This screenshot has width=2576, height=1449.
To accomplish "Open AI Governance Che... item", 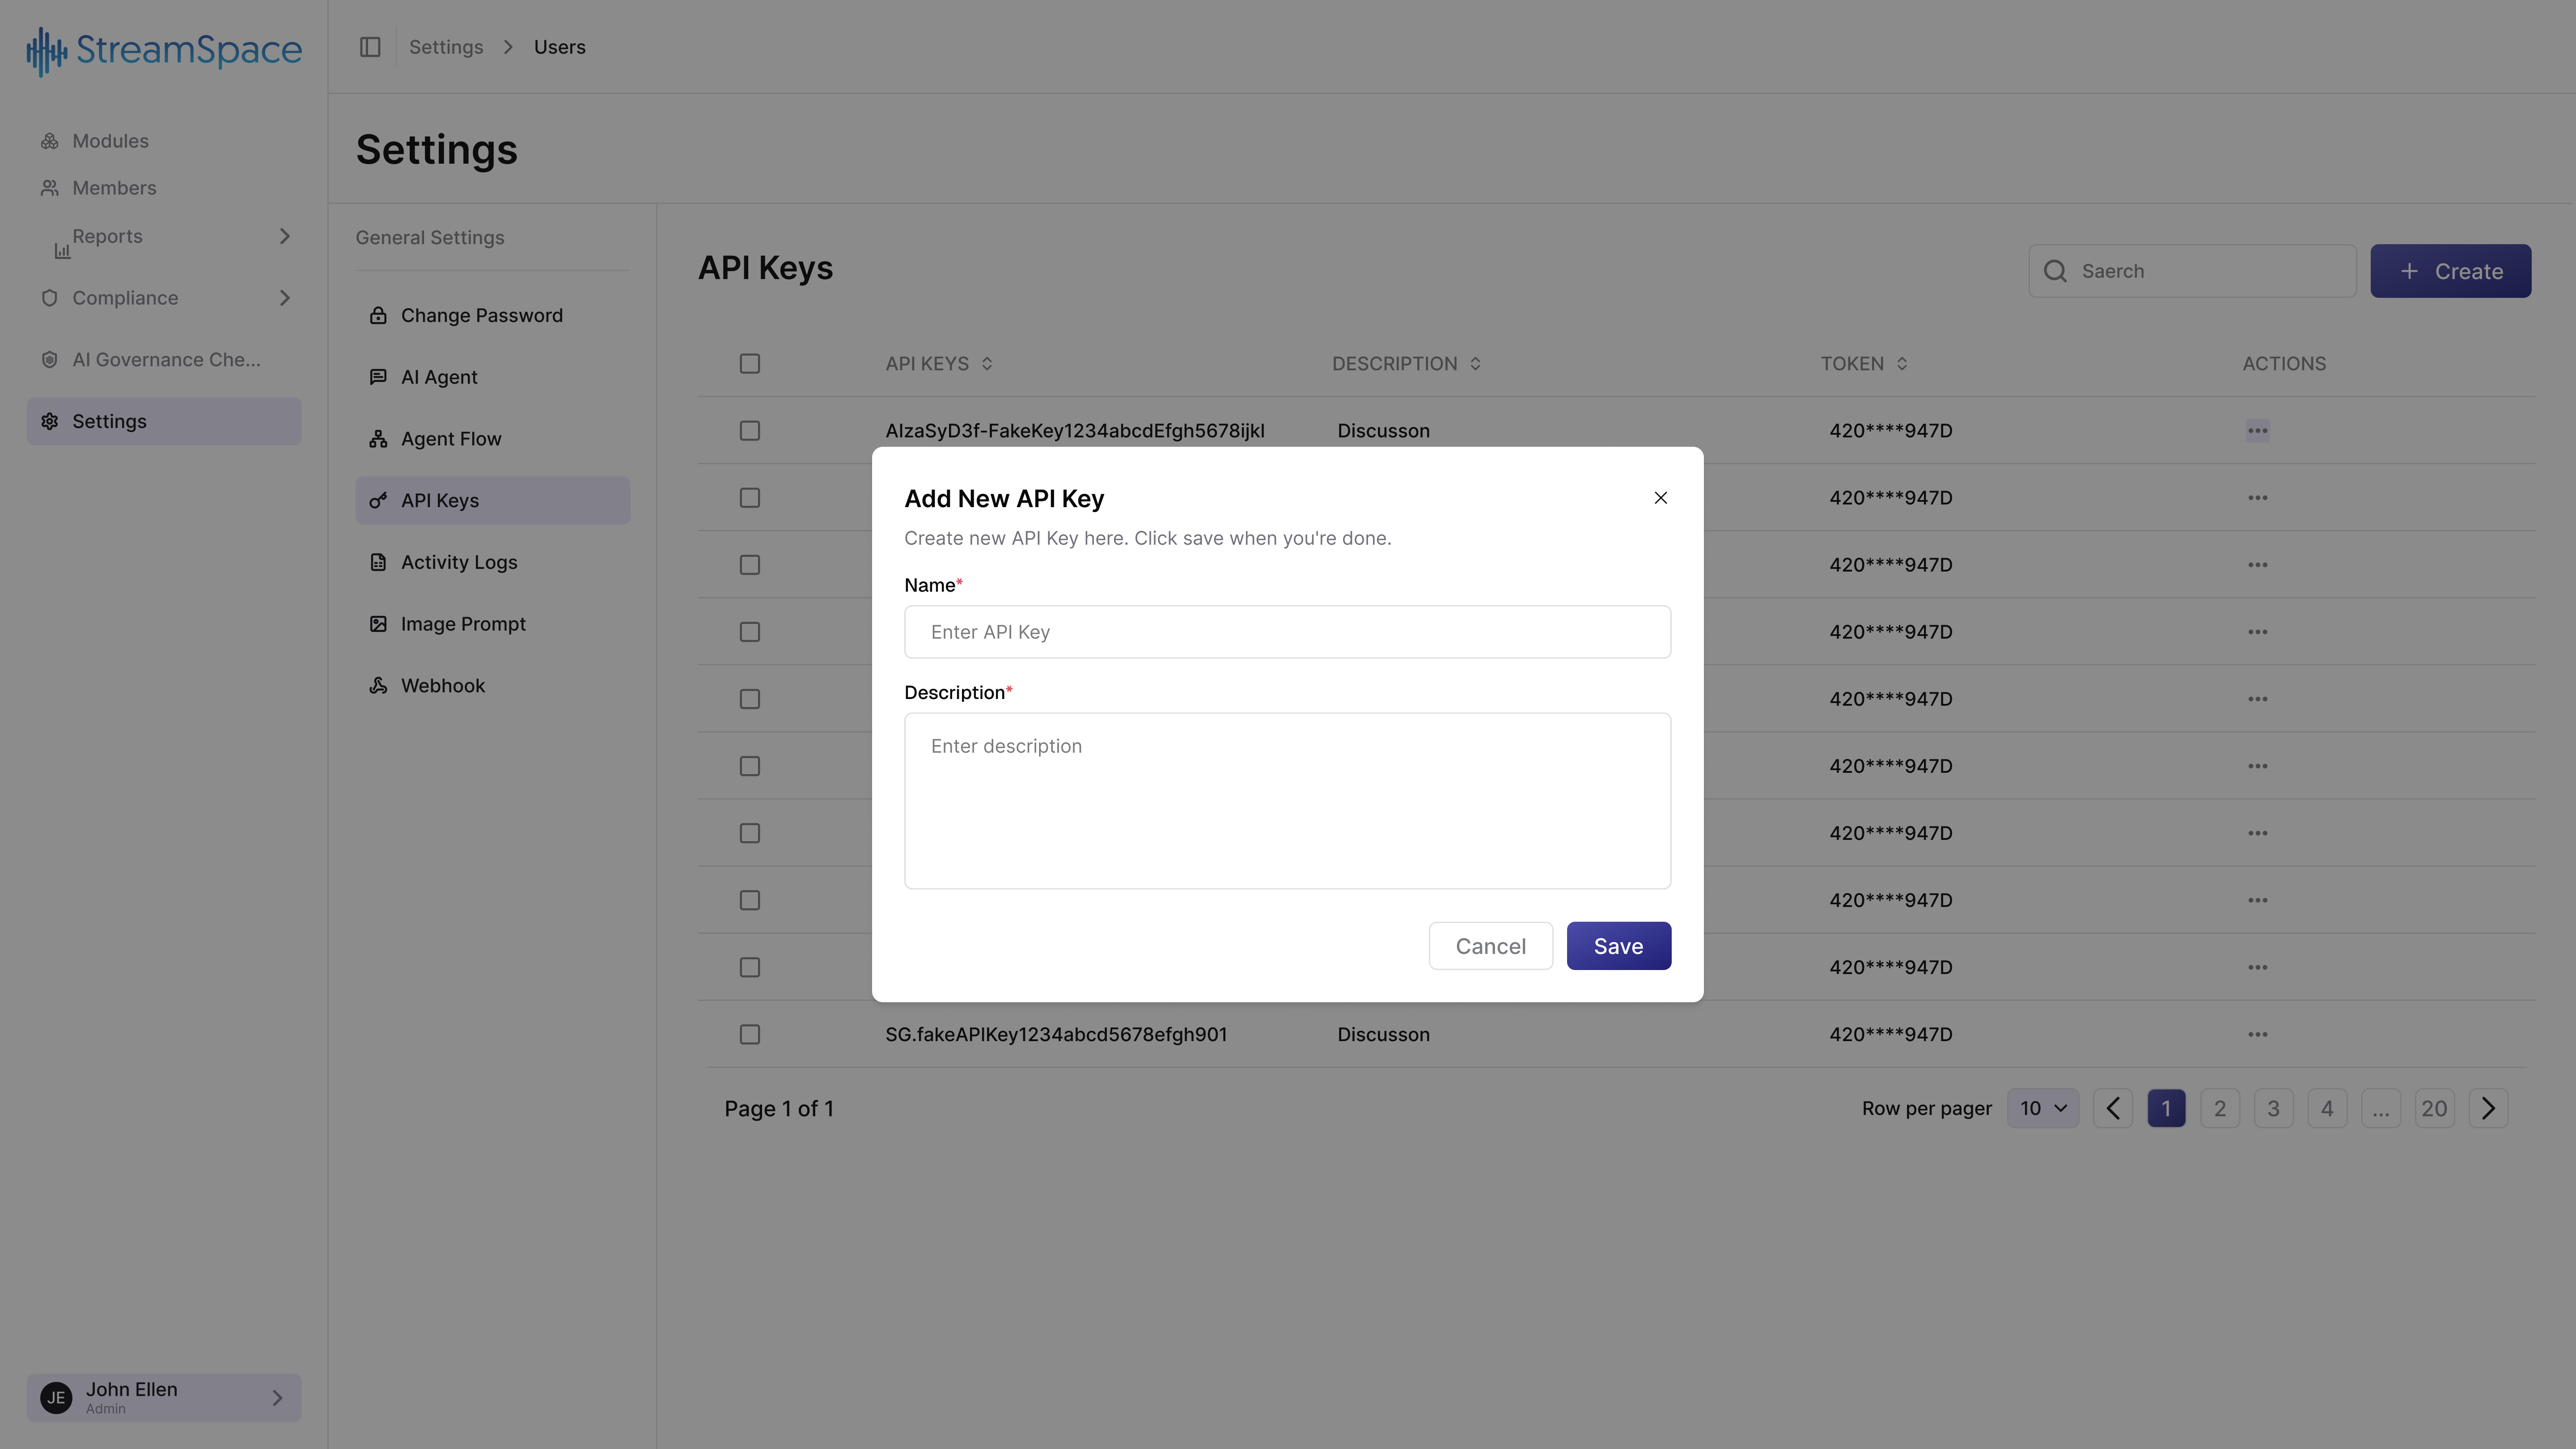I will click(x=164, y=360).
